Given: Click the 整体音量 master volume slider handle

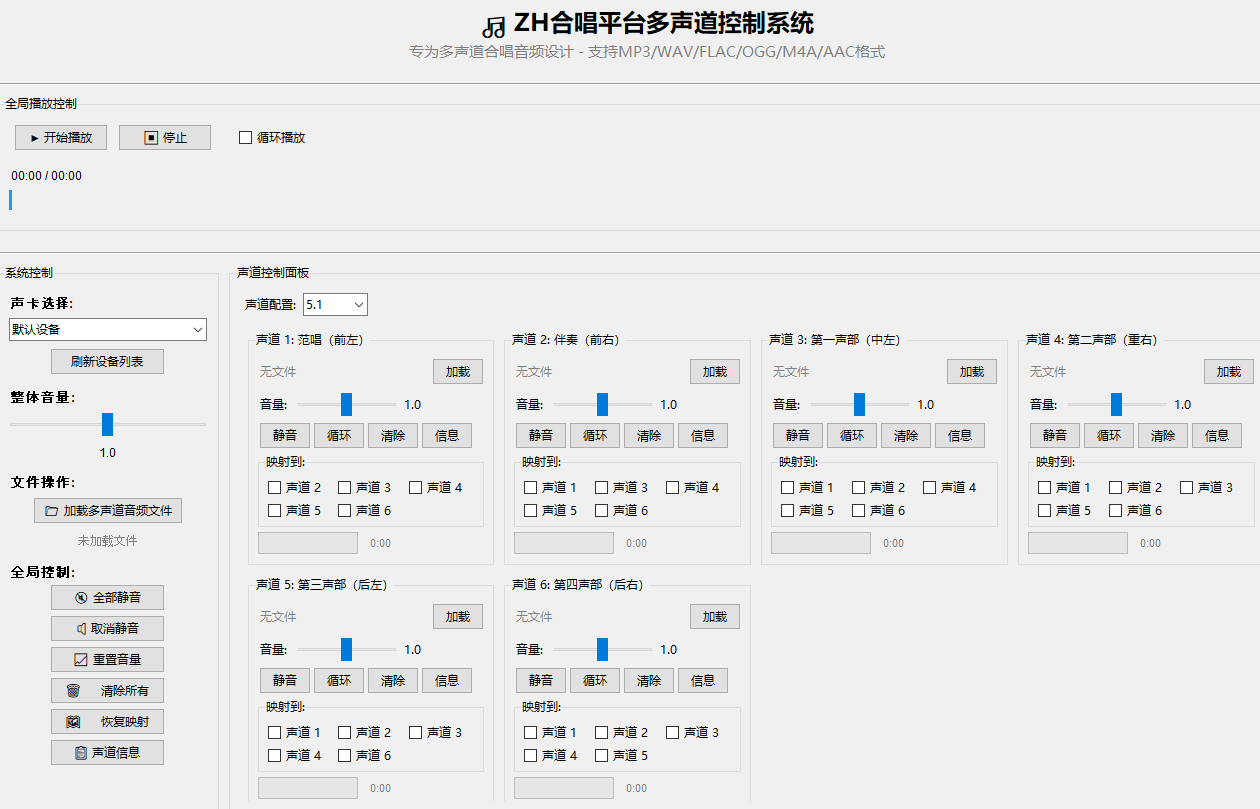Looking at the screenshot, I should pyautogui.click(x=107, y=425).
